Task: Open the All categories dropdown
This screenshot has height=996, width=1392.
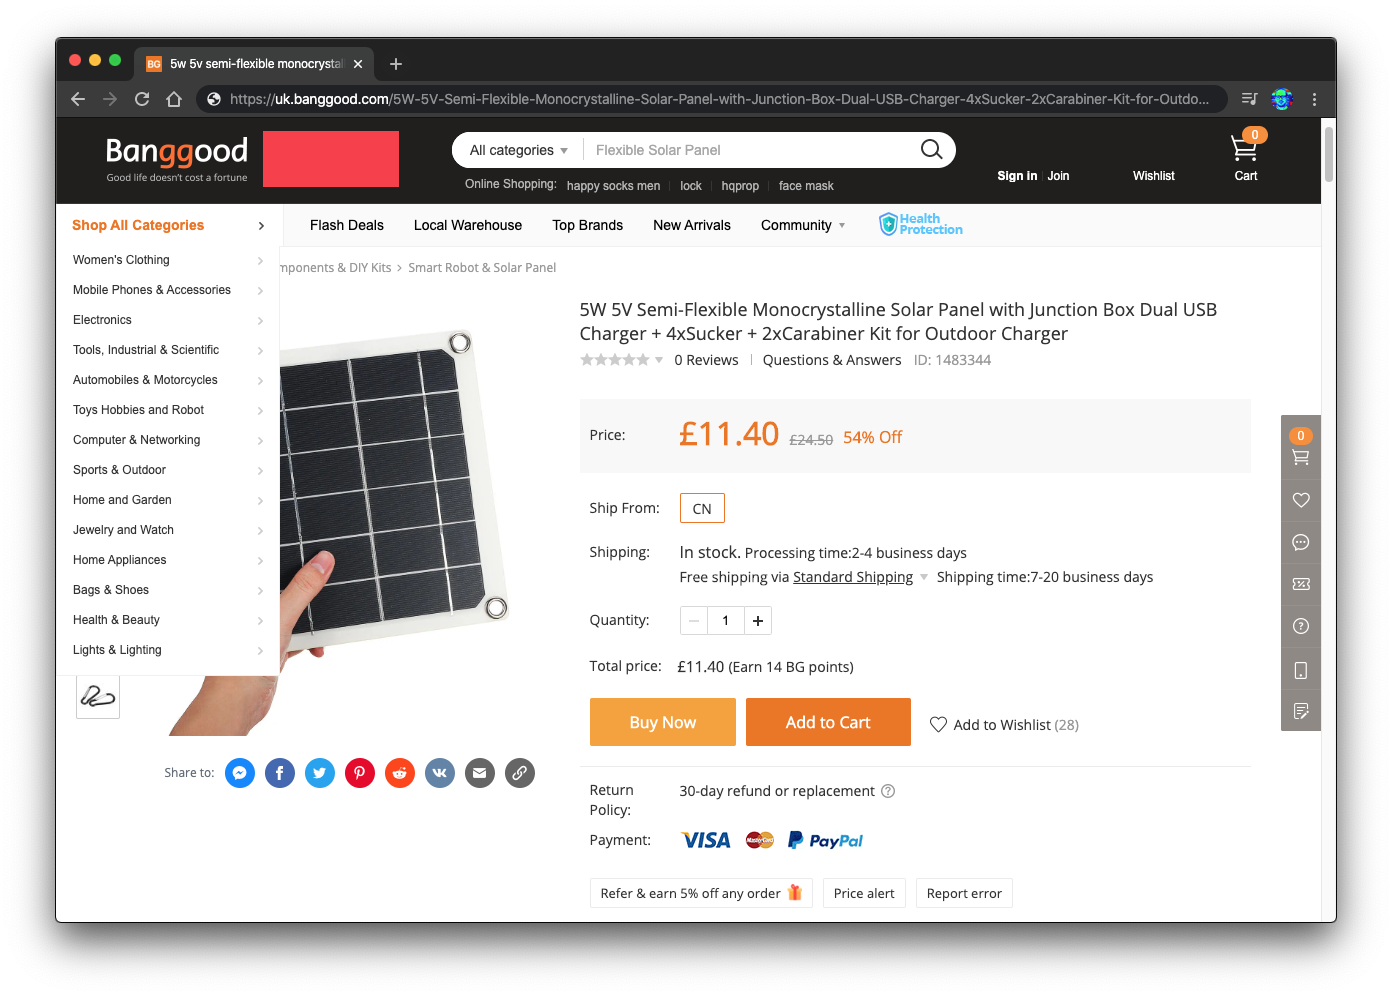Action: 515,149
